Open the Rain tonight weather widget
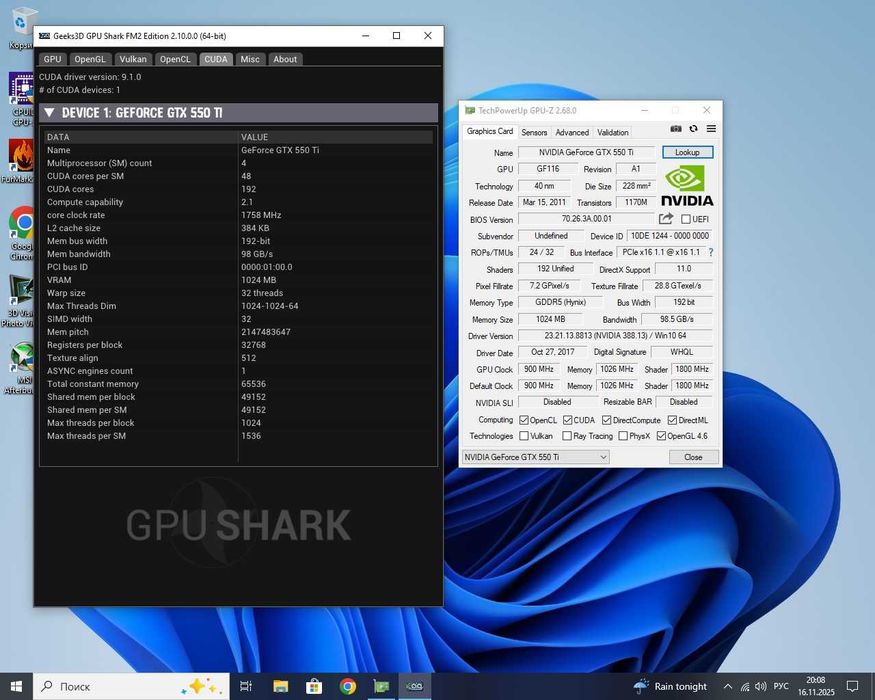875x700 pixels. 671,686
